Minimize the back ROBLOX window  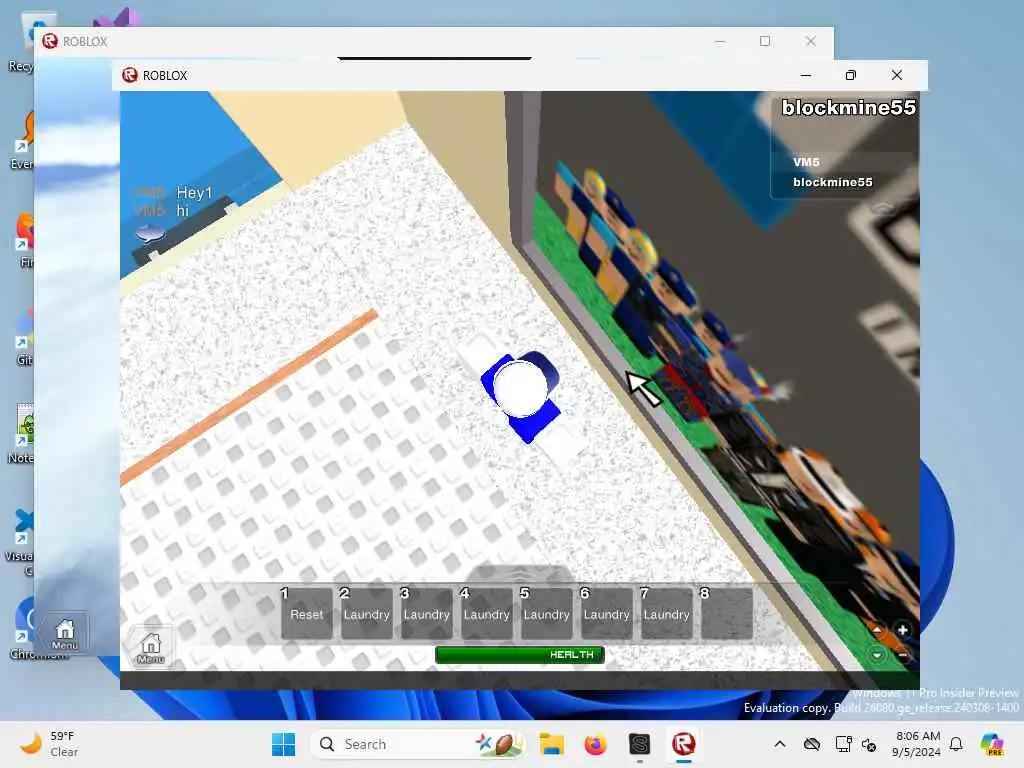(x=720, y=41)
